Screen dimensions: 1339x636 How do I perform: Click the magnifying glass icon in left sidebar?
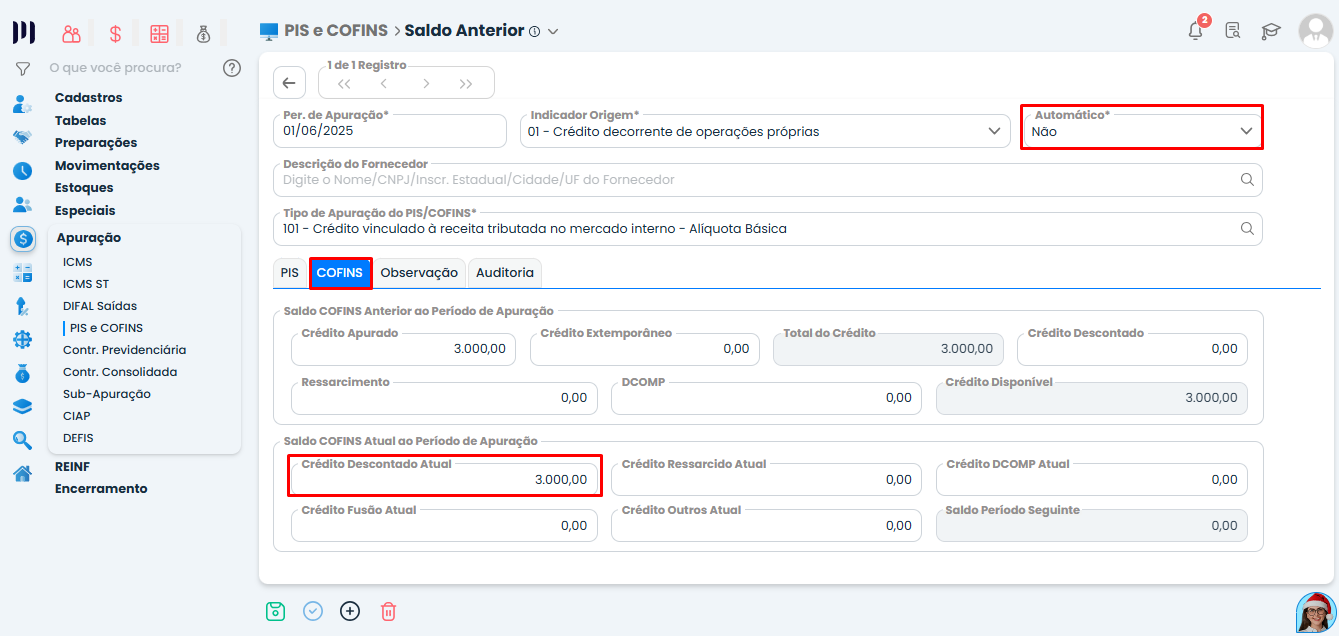click(22, 439)
